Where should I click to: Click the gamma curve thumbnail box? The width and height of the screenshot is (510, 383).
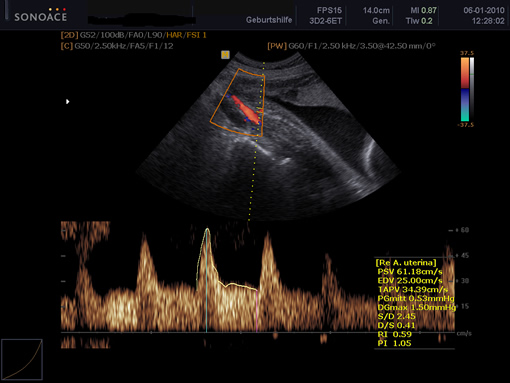point(22,359)
